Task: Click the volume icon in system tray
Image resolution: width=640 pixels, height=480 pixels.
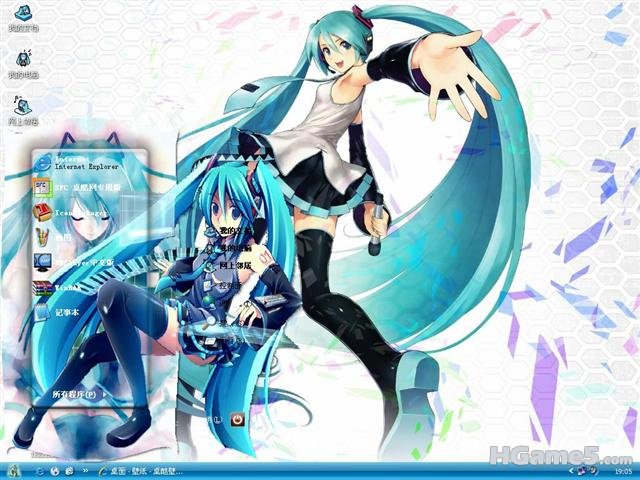Action: (593, 471)
